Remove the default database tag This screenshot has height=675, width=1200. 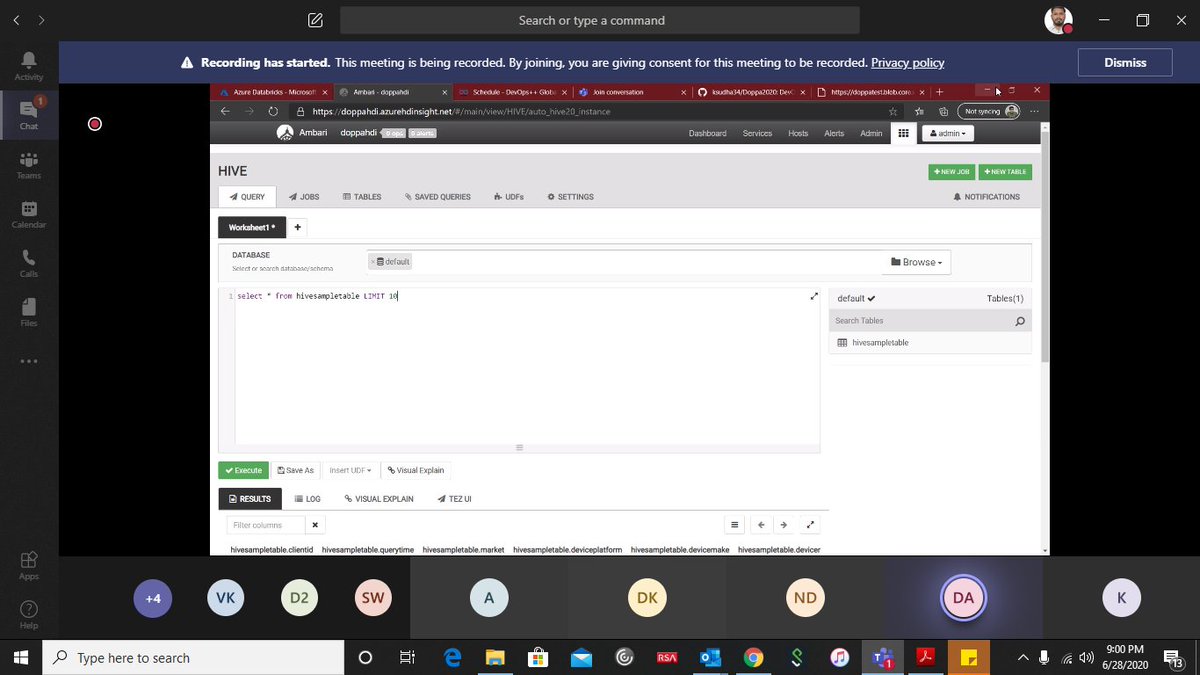point(372,261)
